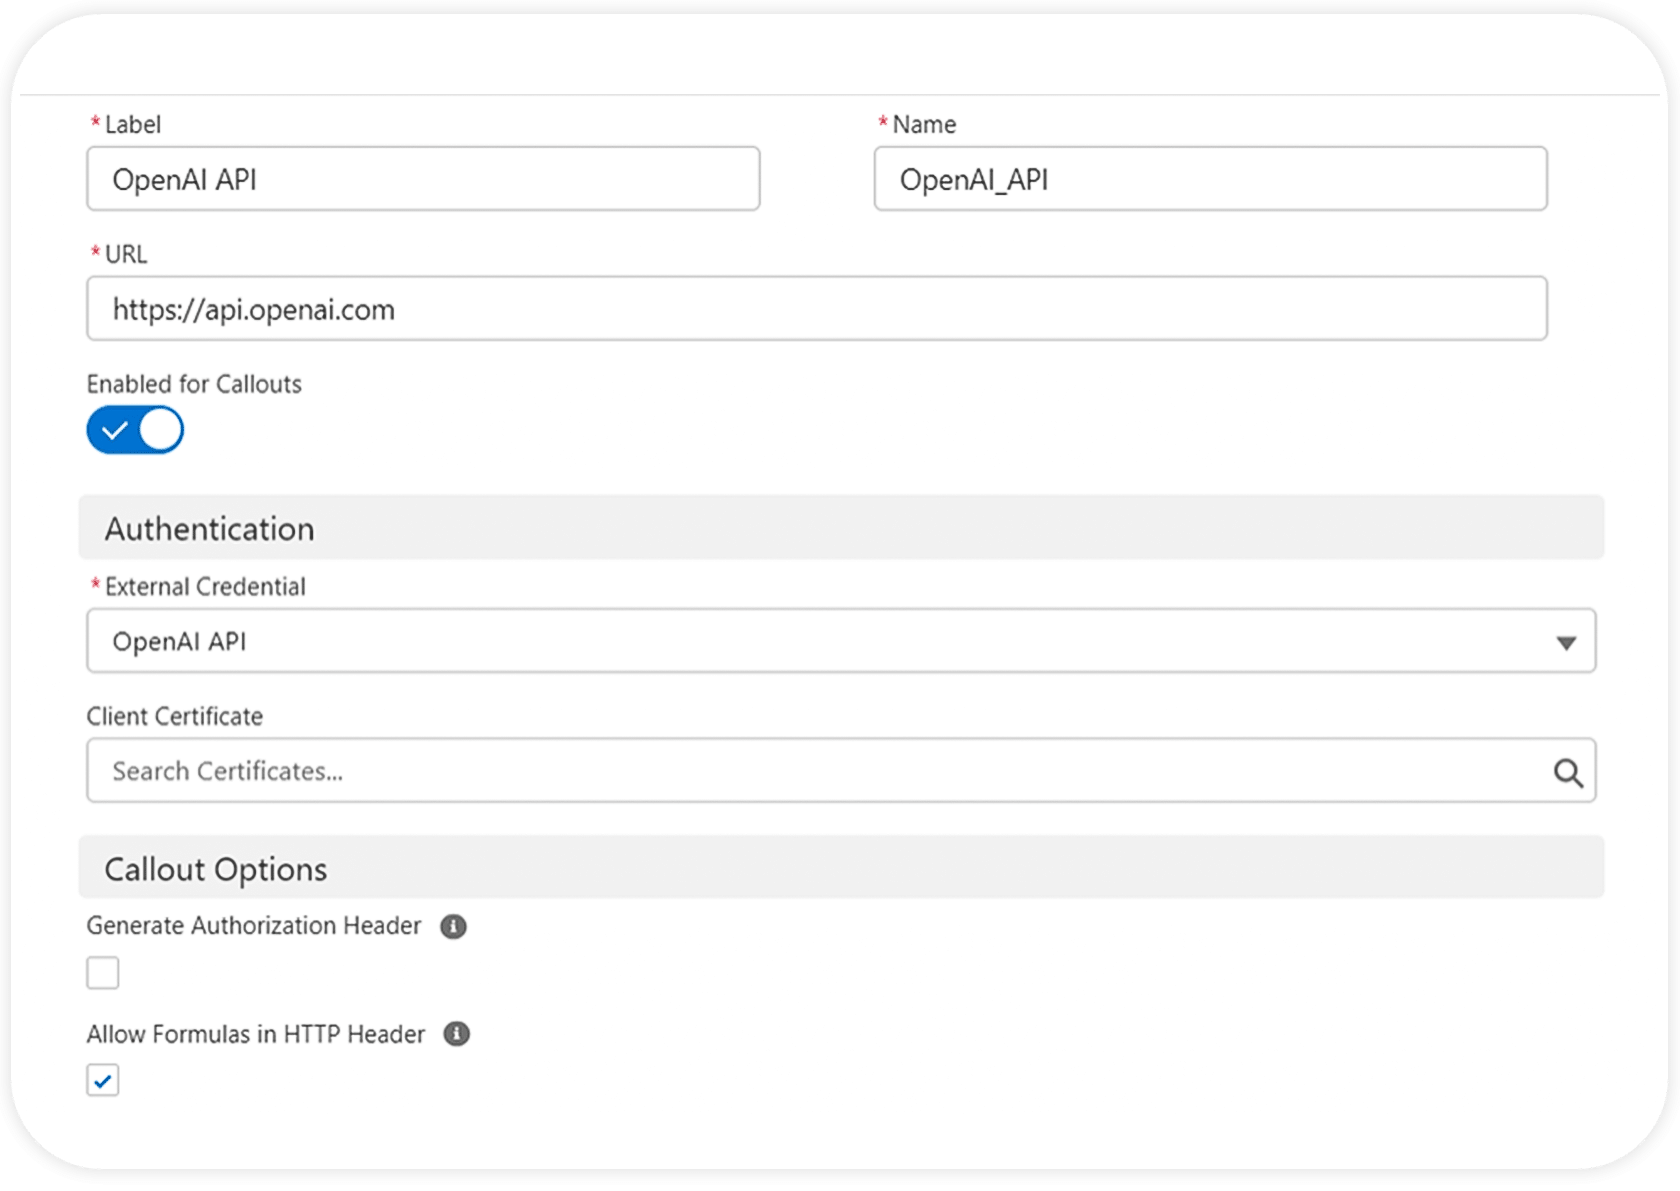Click the Client Certificate field label
1680x1191 pixels.
point(175,716)
